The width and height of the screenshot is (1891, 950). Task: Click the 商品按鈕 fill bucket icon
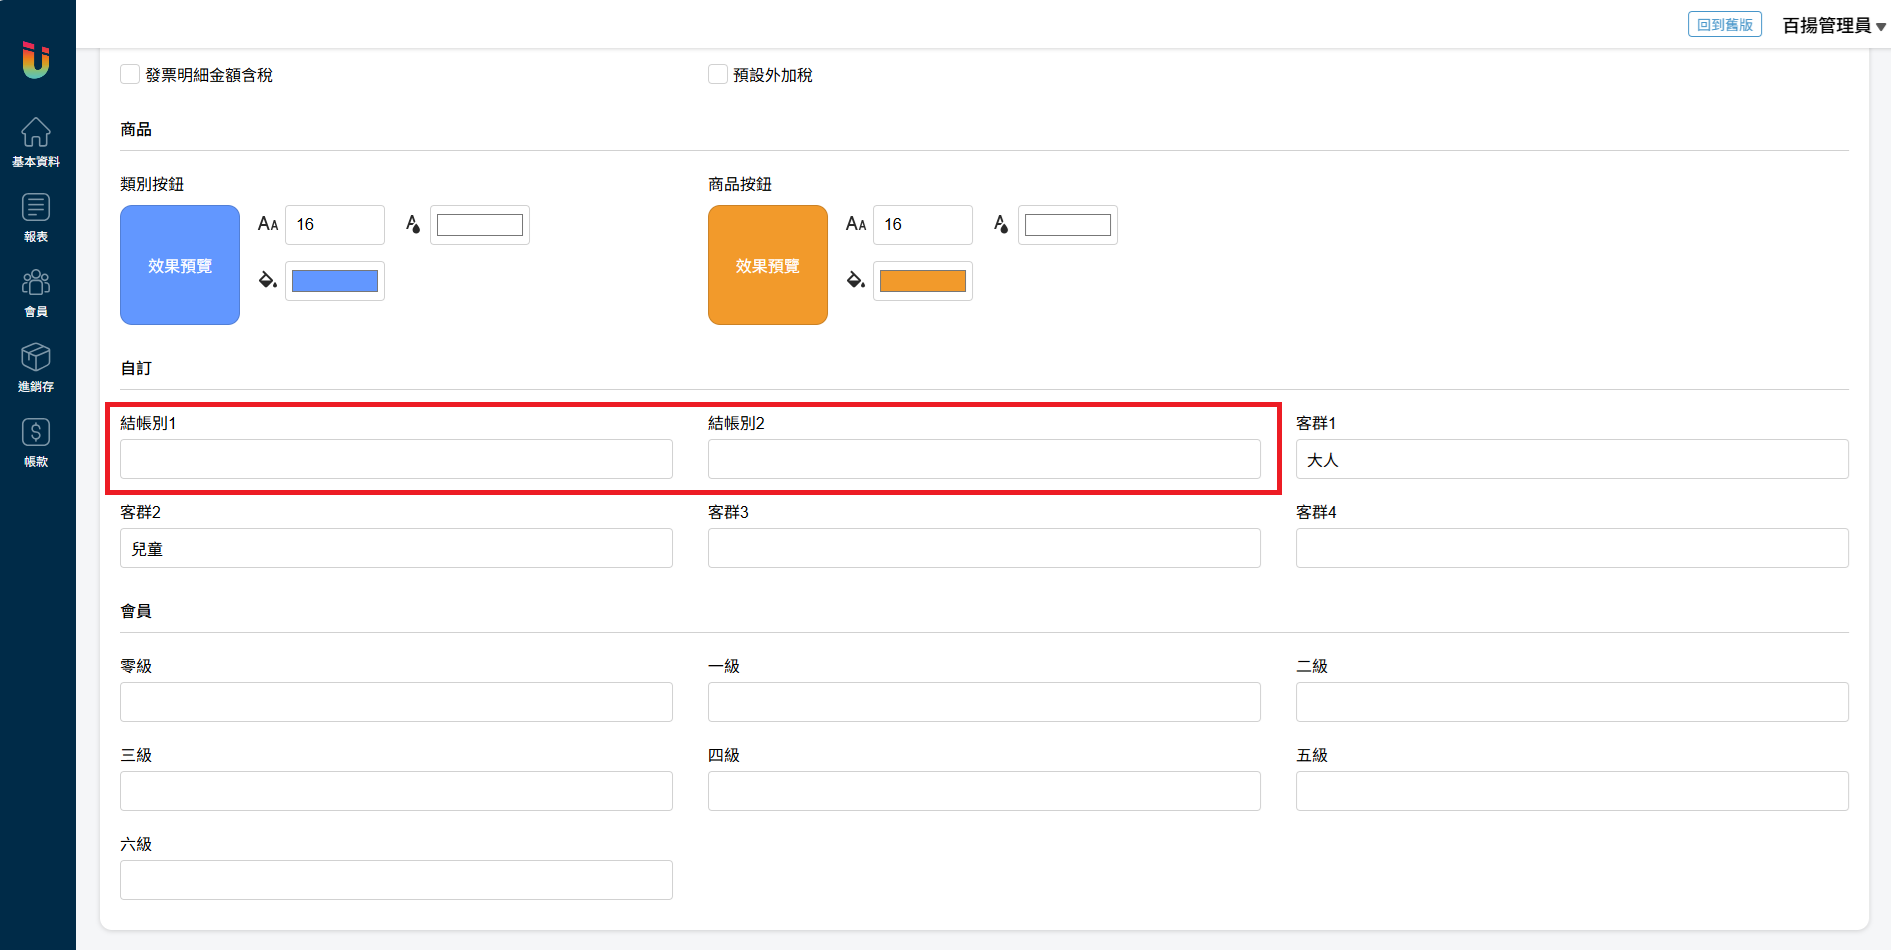click(855, 280)
